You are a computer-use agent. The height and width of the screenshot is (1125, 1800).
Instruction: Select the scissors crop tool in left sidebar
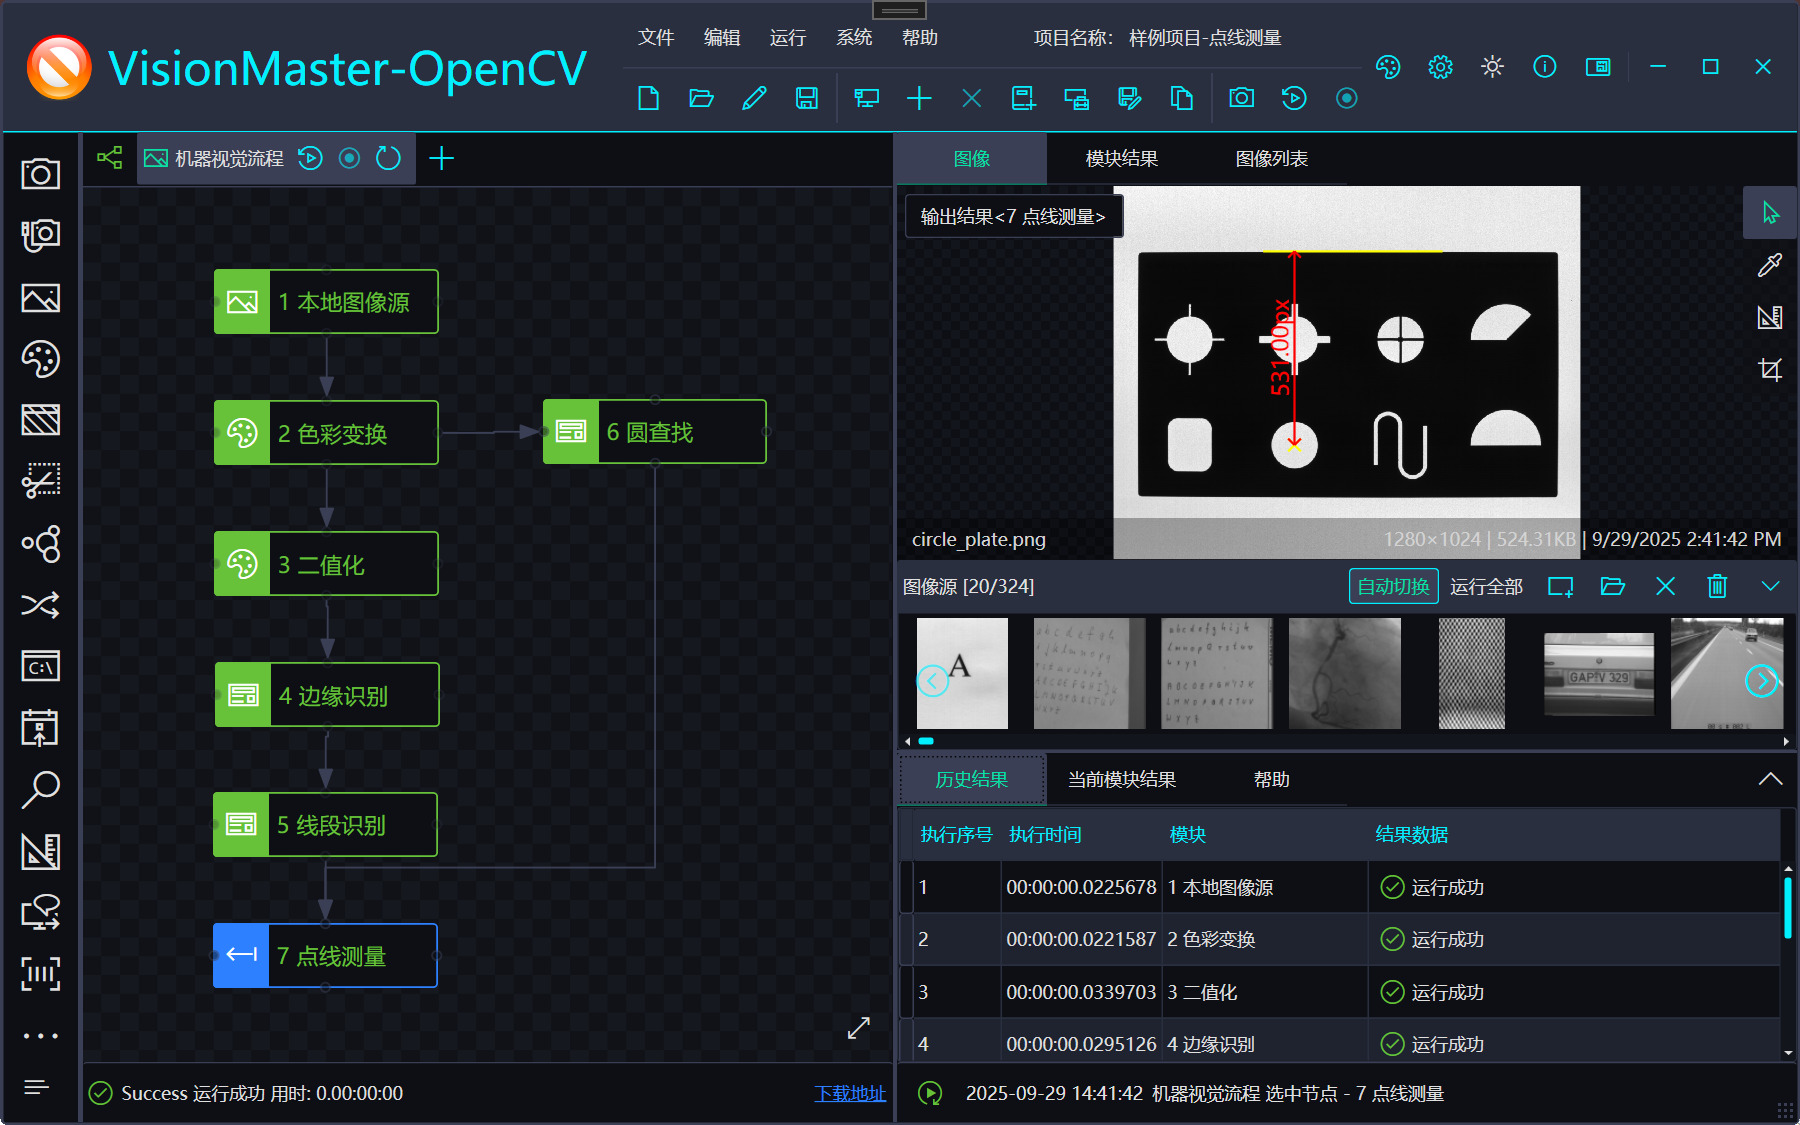pos(41,481)
